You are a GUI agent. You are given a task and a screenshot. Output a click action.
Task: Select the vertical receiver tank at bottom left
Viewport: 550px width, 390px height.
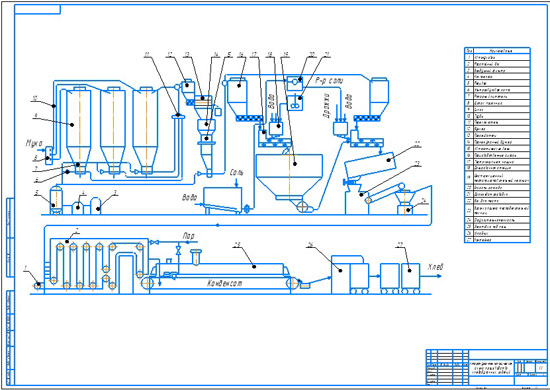56,199
